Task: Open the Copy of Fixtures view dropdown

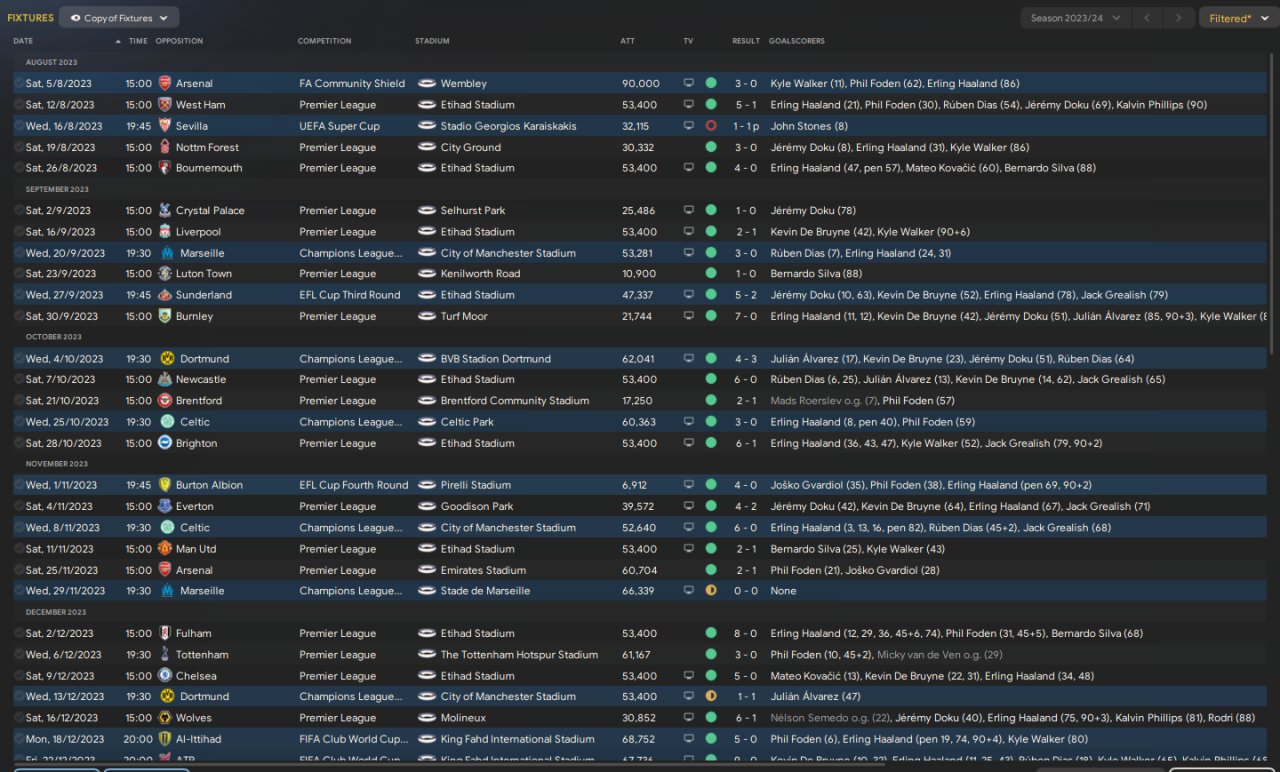Action: coord(119,18)
